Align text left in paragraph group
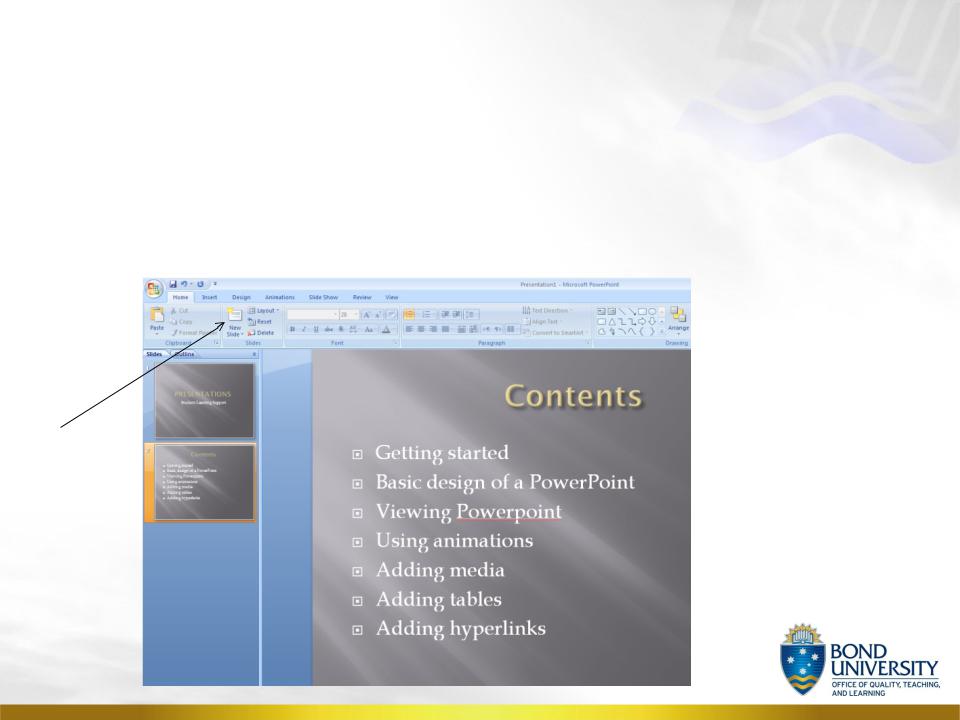This screenshot has width=960, height=720. click(x=410, y=329)
